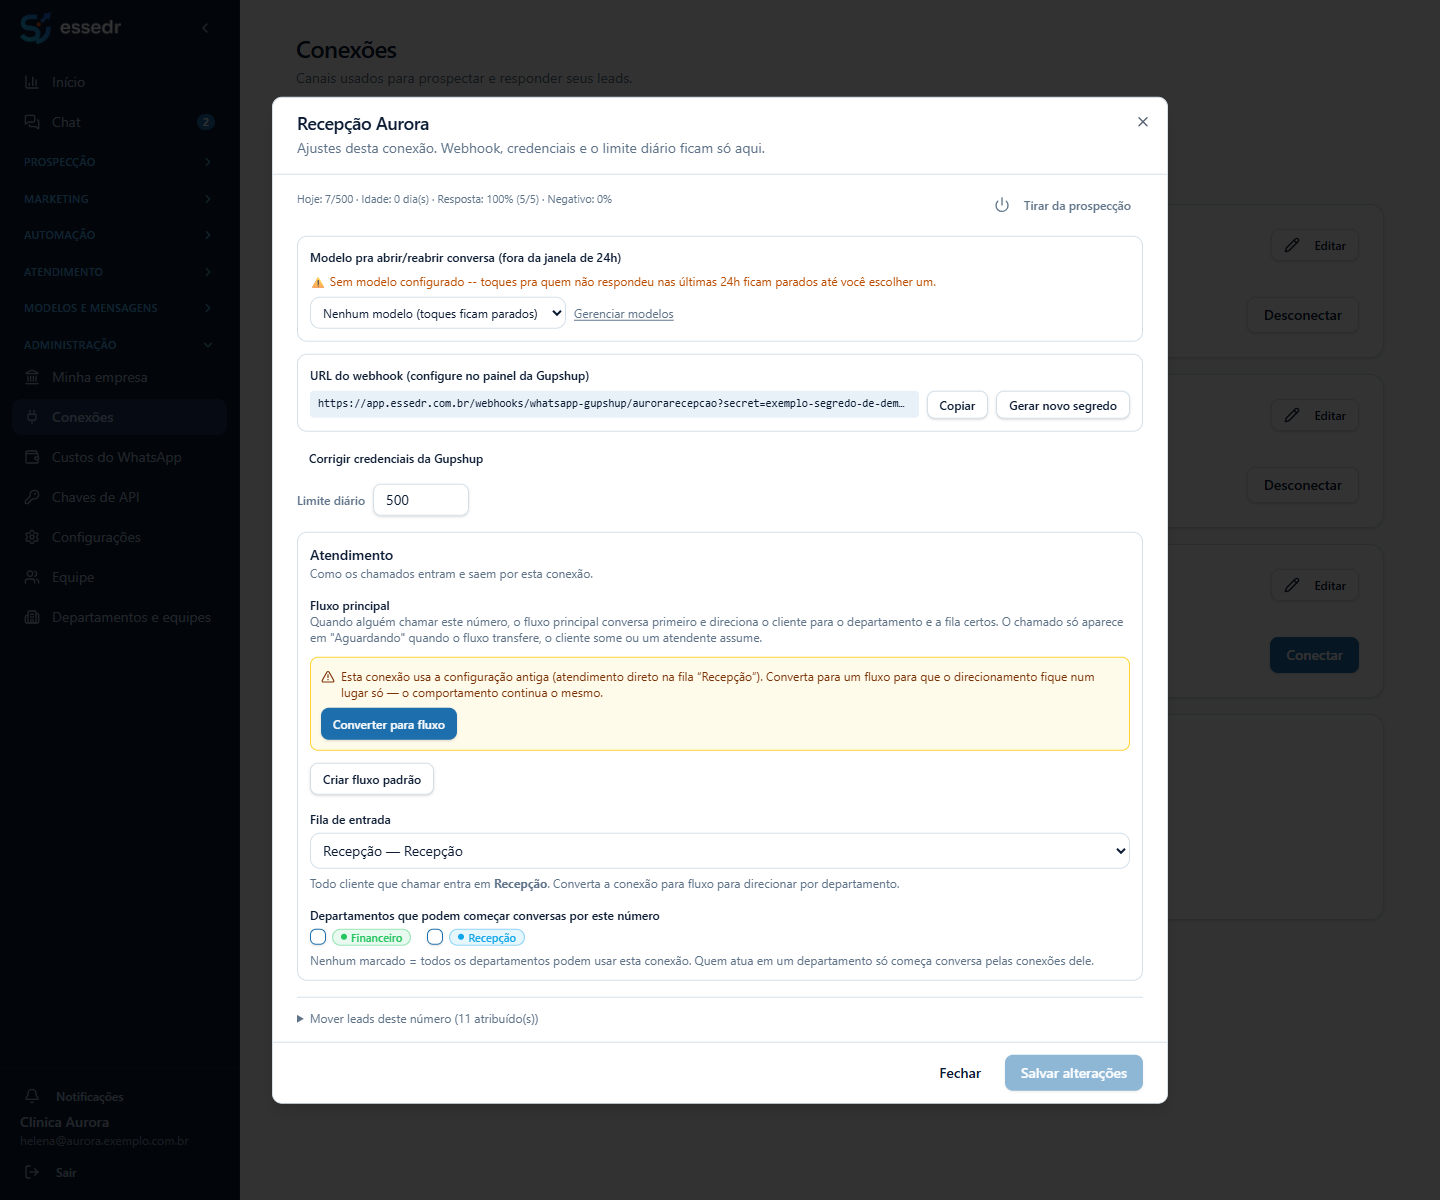Go to Custos do WhatsApp page
Screen dimensions: 1440x1200
(120, 457)
